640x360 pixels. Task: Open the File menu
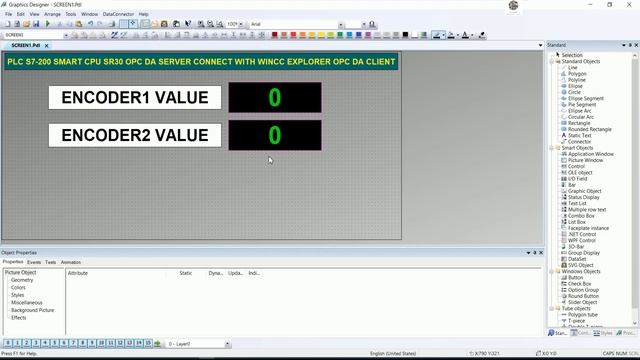click(9, 14)
